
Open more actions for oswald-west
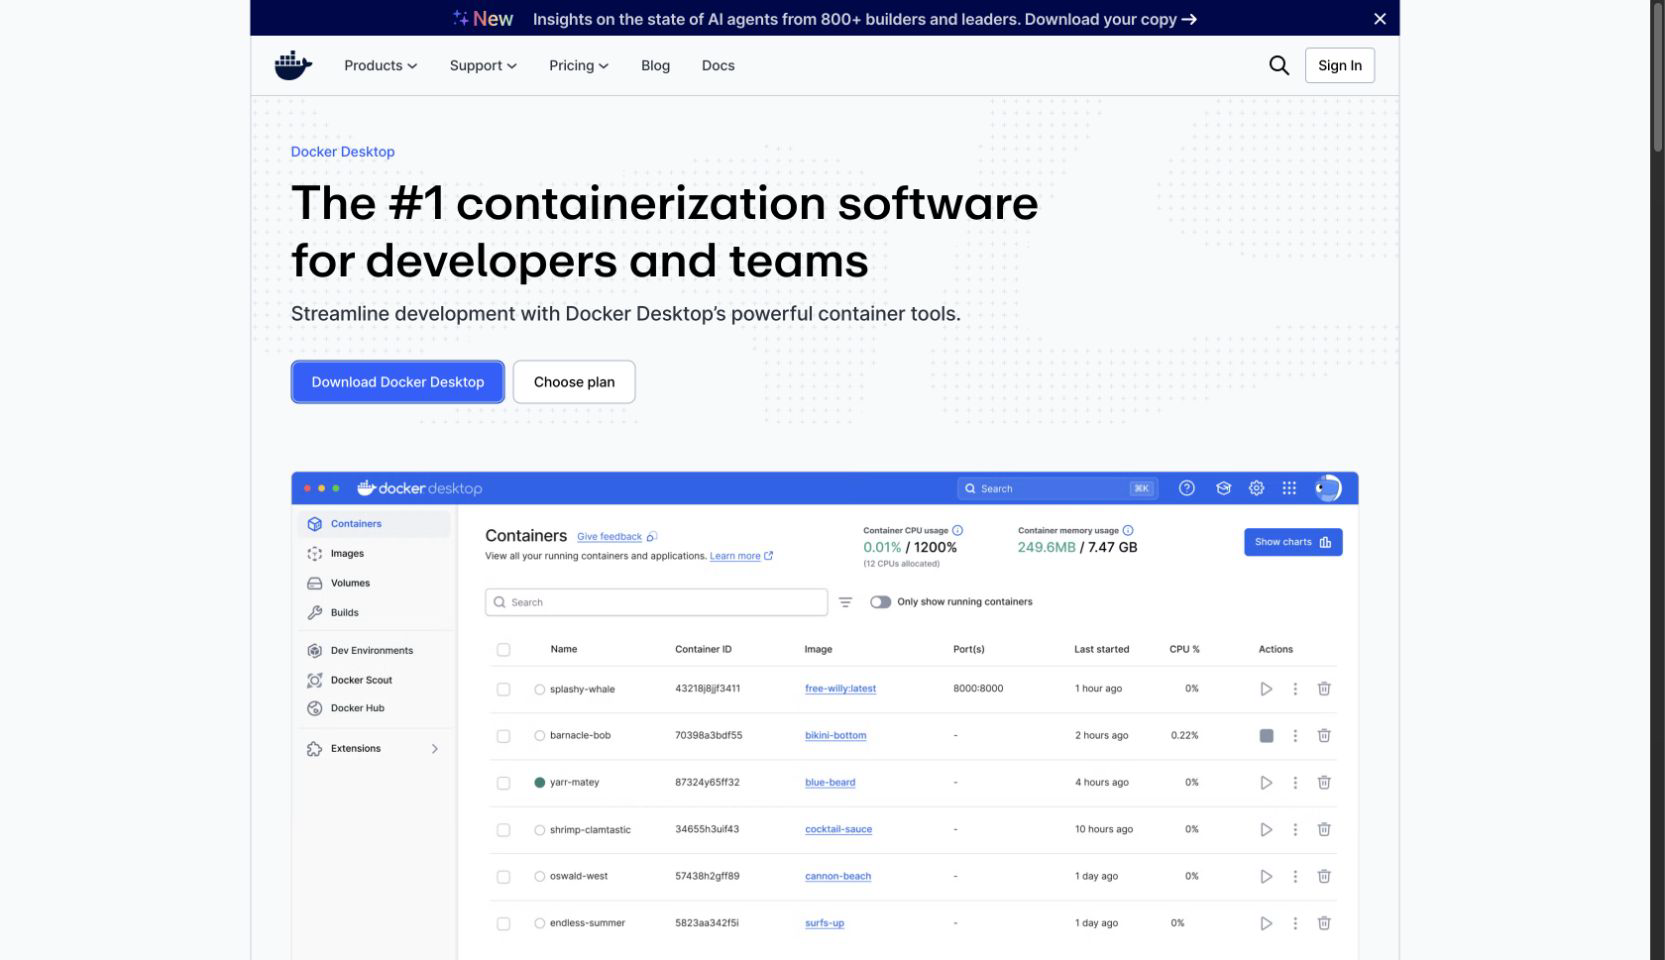(x=1295, y=877)
